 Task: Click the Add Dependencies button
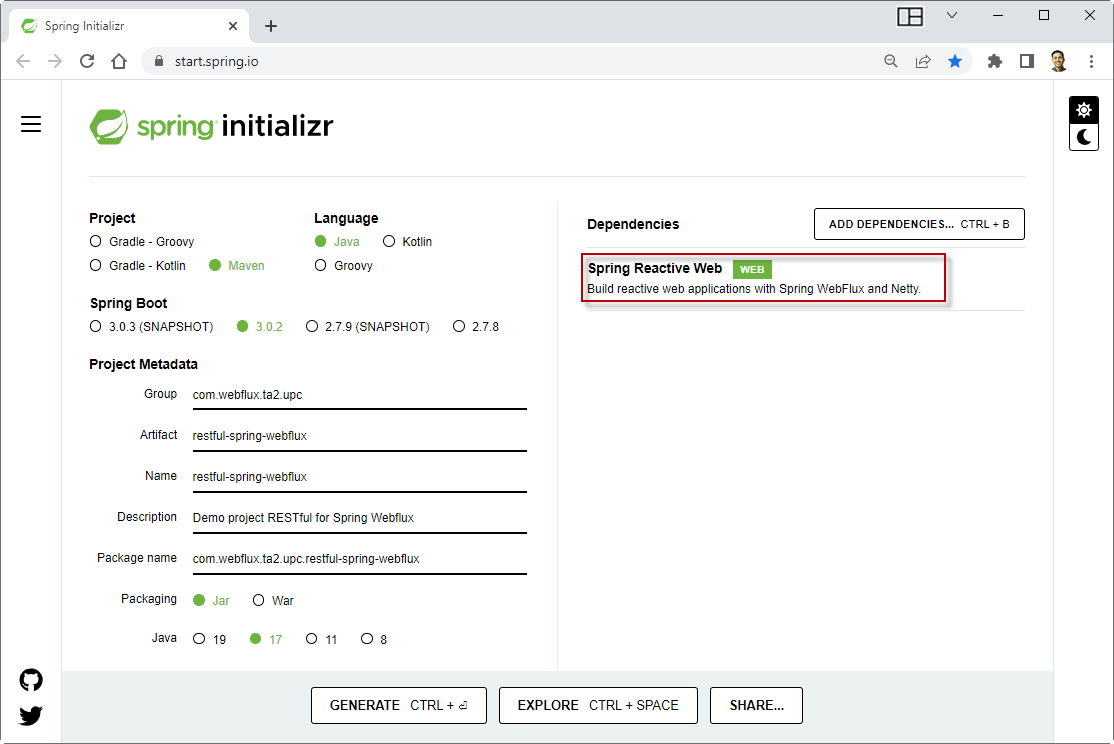(x=919, y=224)
